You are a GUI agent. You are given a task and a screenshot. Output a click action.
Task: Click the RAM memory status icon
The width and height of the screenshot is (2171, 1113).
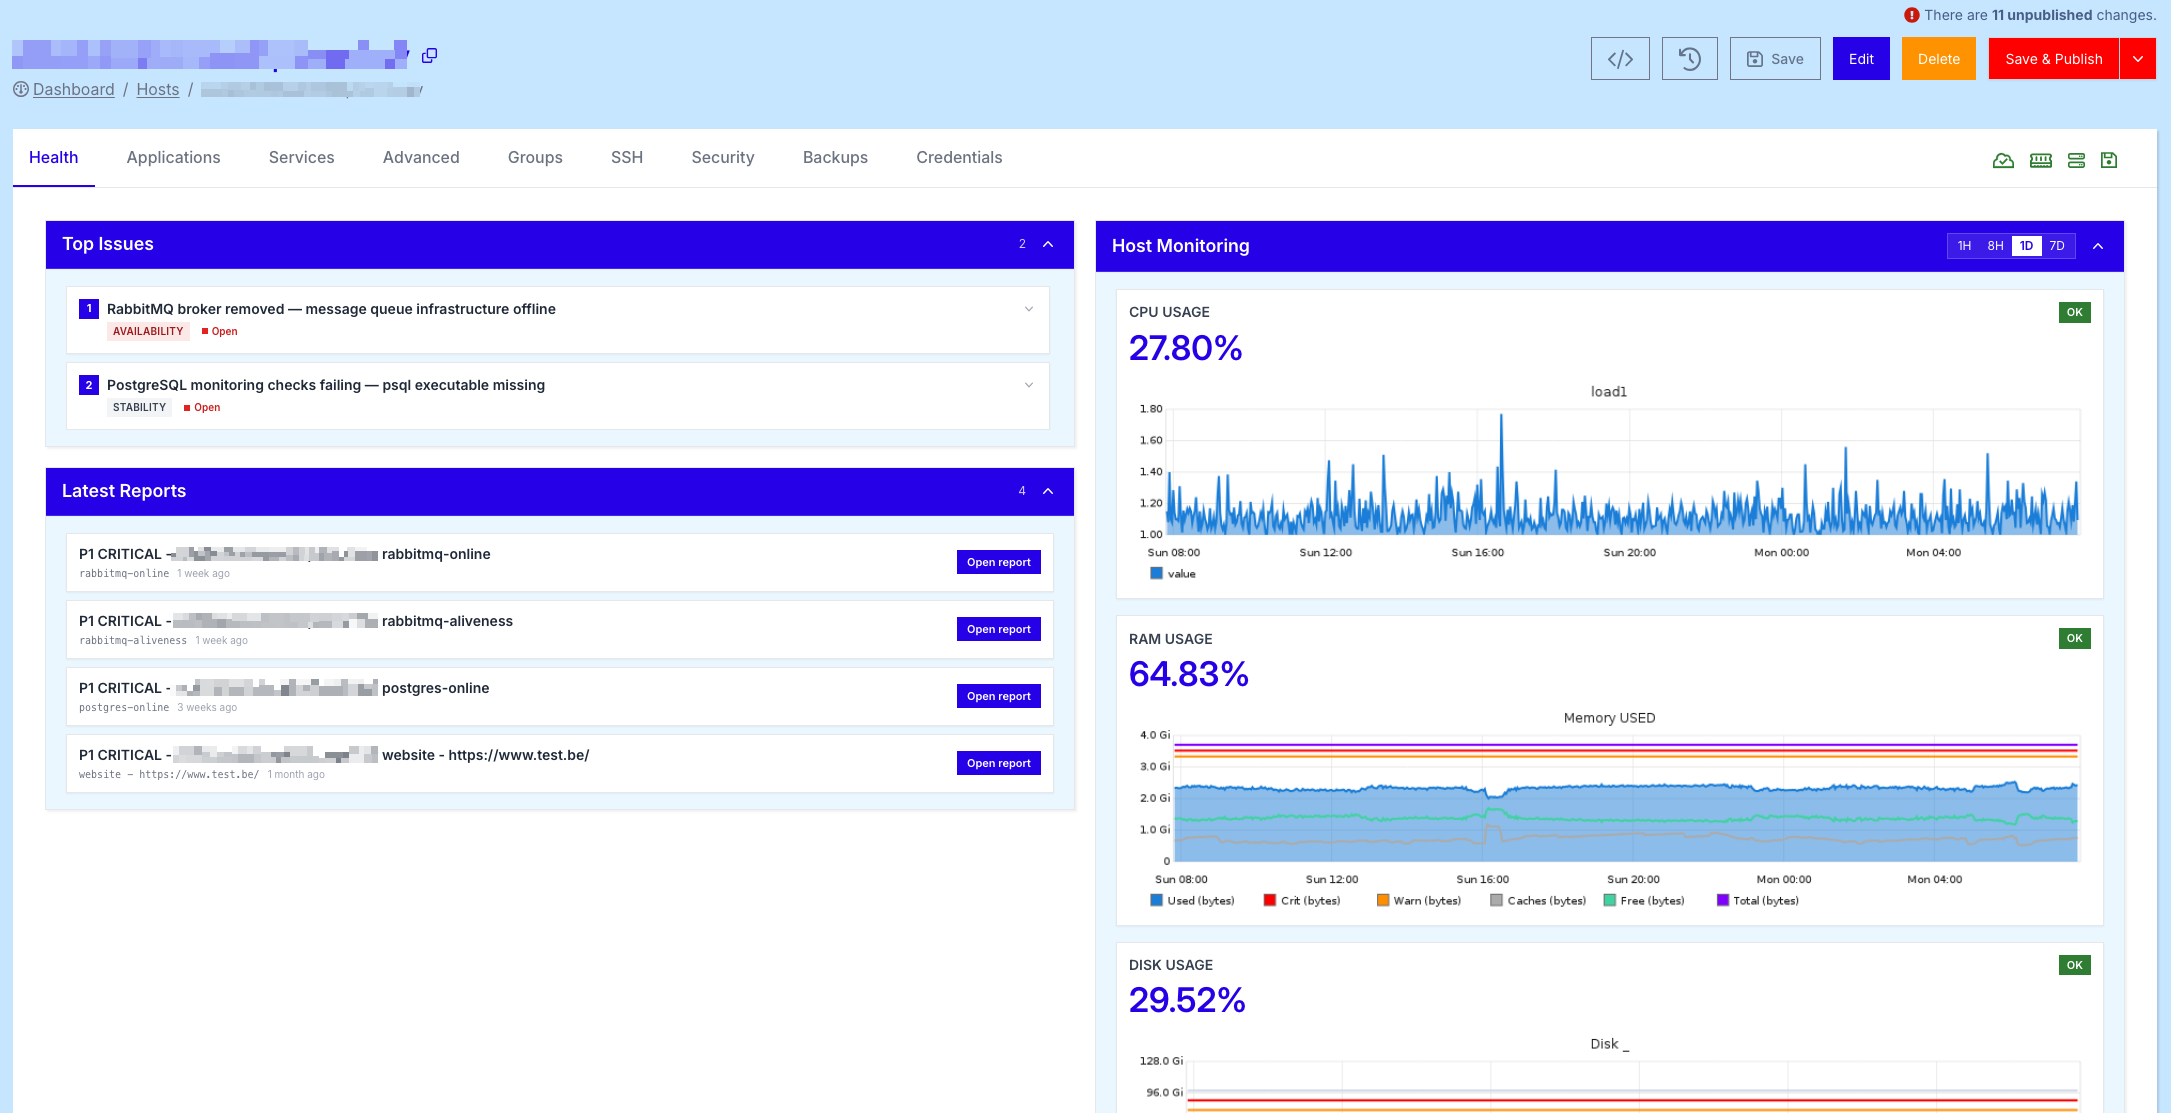click(x=2041, y=160)
